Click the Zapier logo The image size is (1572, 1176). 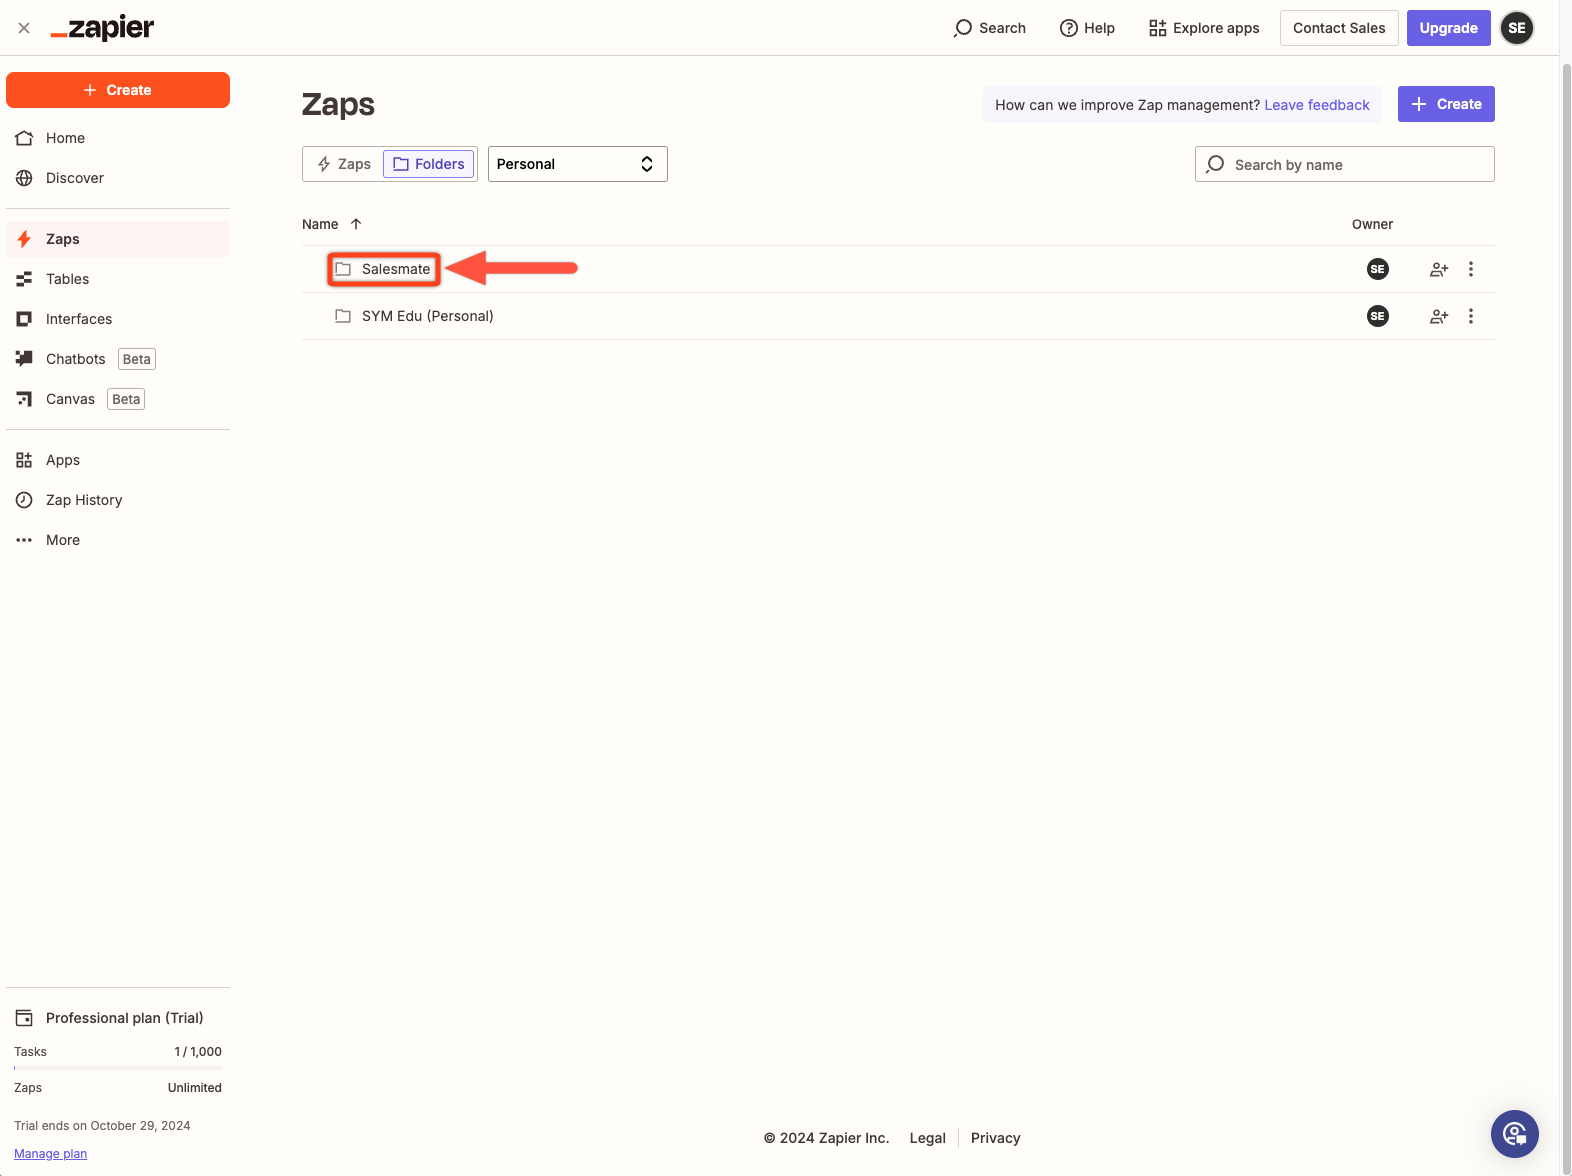(x=103, y=28)
